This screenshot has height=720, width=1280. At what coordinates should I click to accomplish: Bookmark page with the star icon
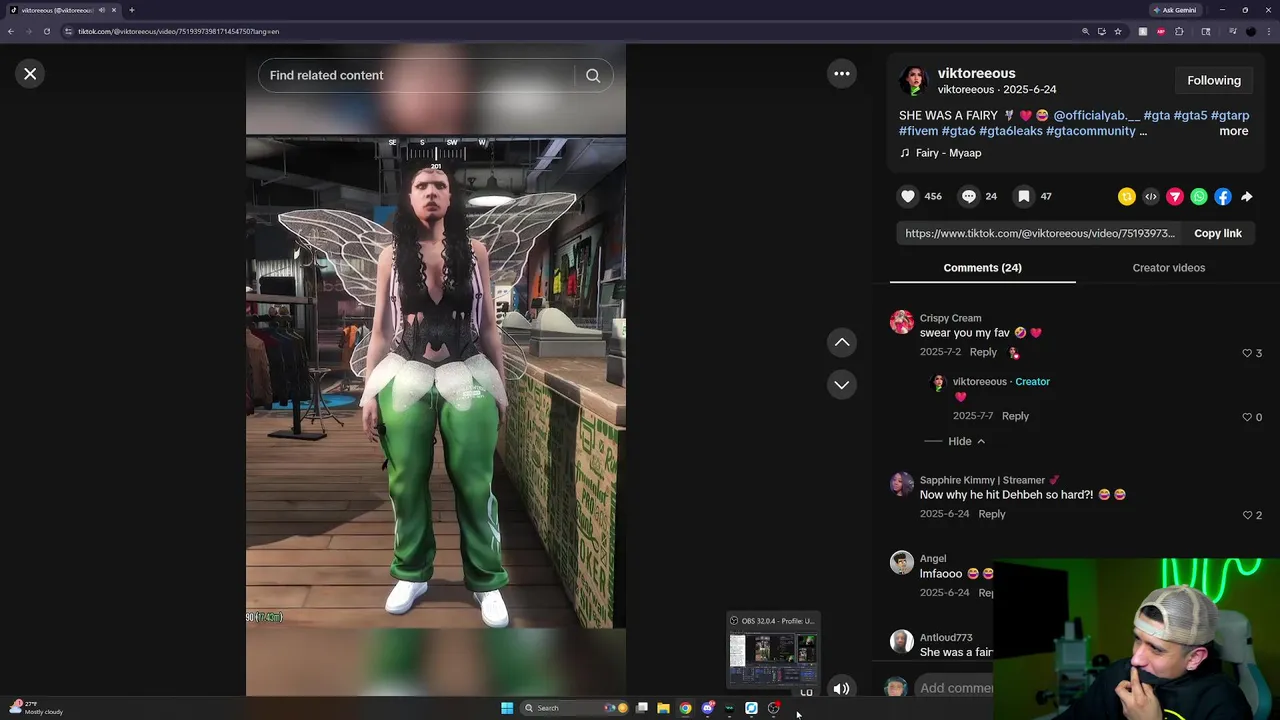pyautogui.click(x=1118, y=31)
